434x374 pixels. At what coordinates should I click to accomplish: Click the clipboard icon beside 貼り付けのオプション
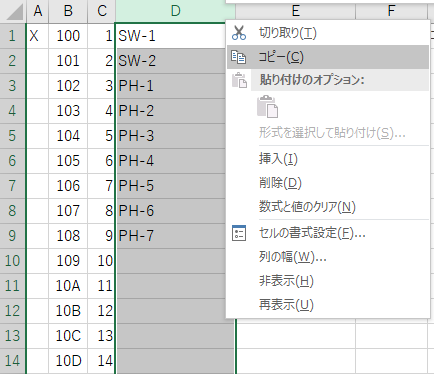point(239,80)
